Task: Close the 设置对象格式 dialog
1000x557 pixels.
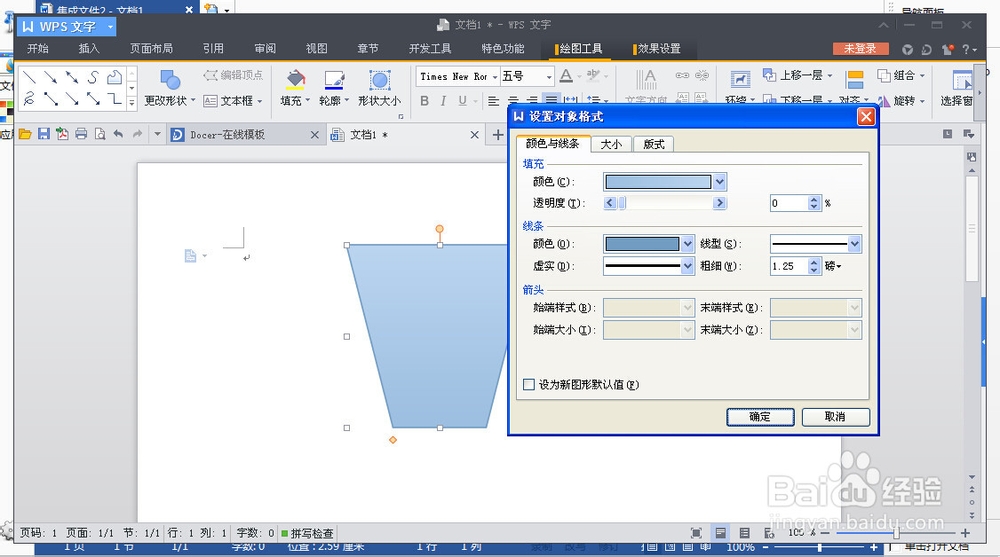Action: [865, 117]
